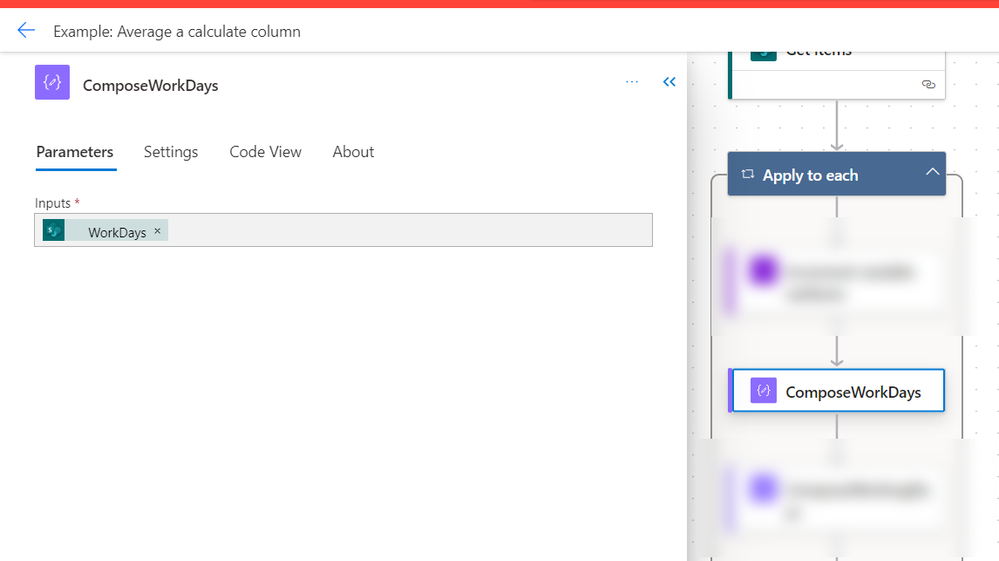999x561 pixels.
Task: Switch to the Settings tab
Action: coord(171,152)
